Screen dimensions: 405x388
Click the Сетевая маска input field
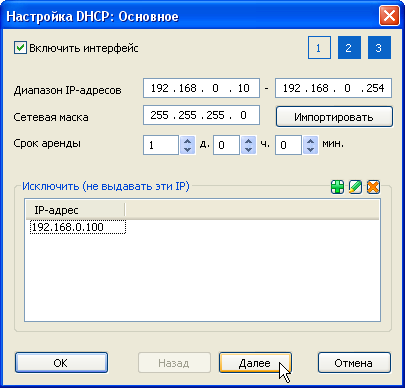pos(201,115)
